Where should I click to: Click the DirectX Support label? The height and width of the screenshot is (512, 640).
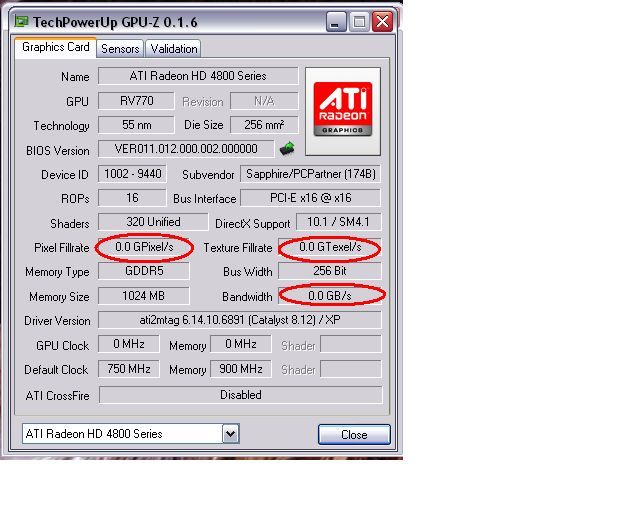pyautogui.click(x=253, y=224)
